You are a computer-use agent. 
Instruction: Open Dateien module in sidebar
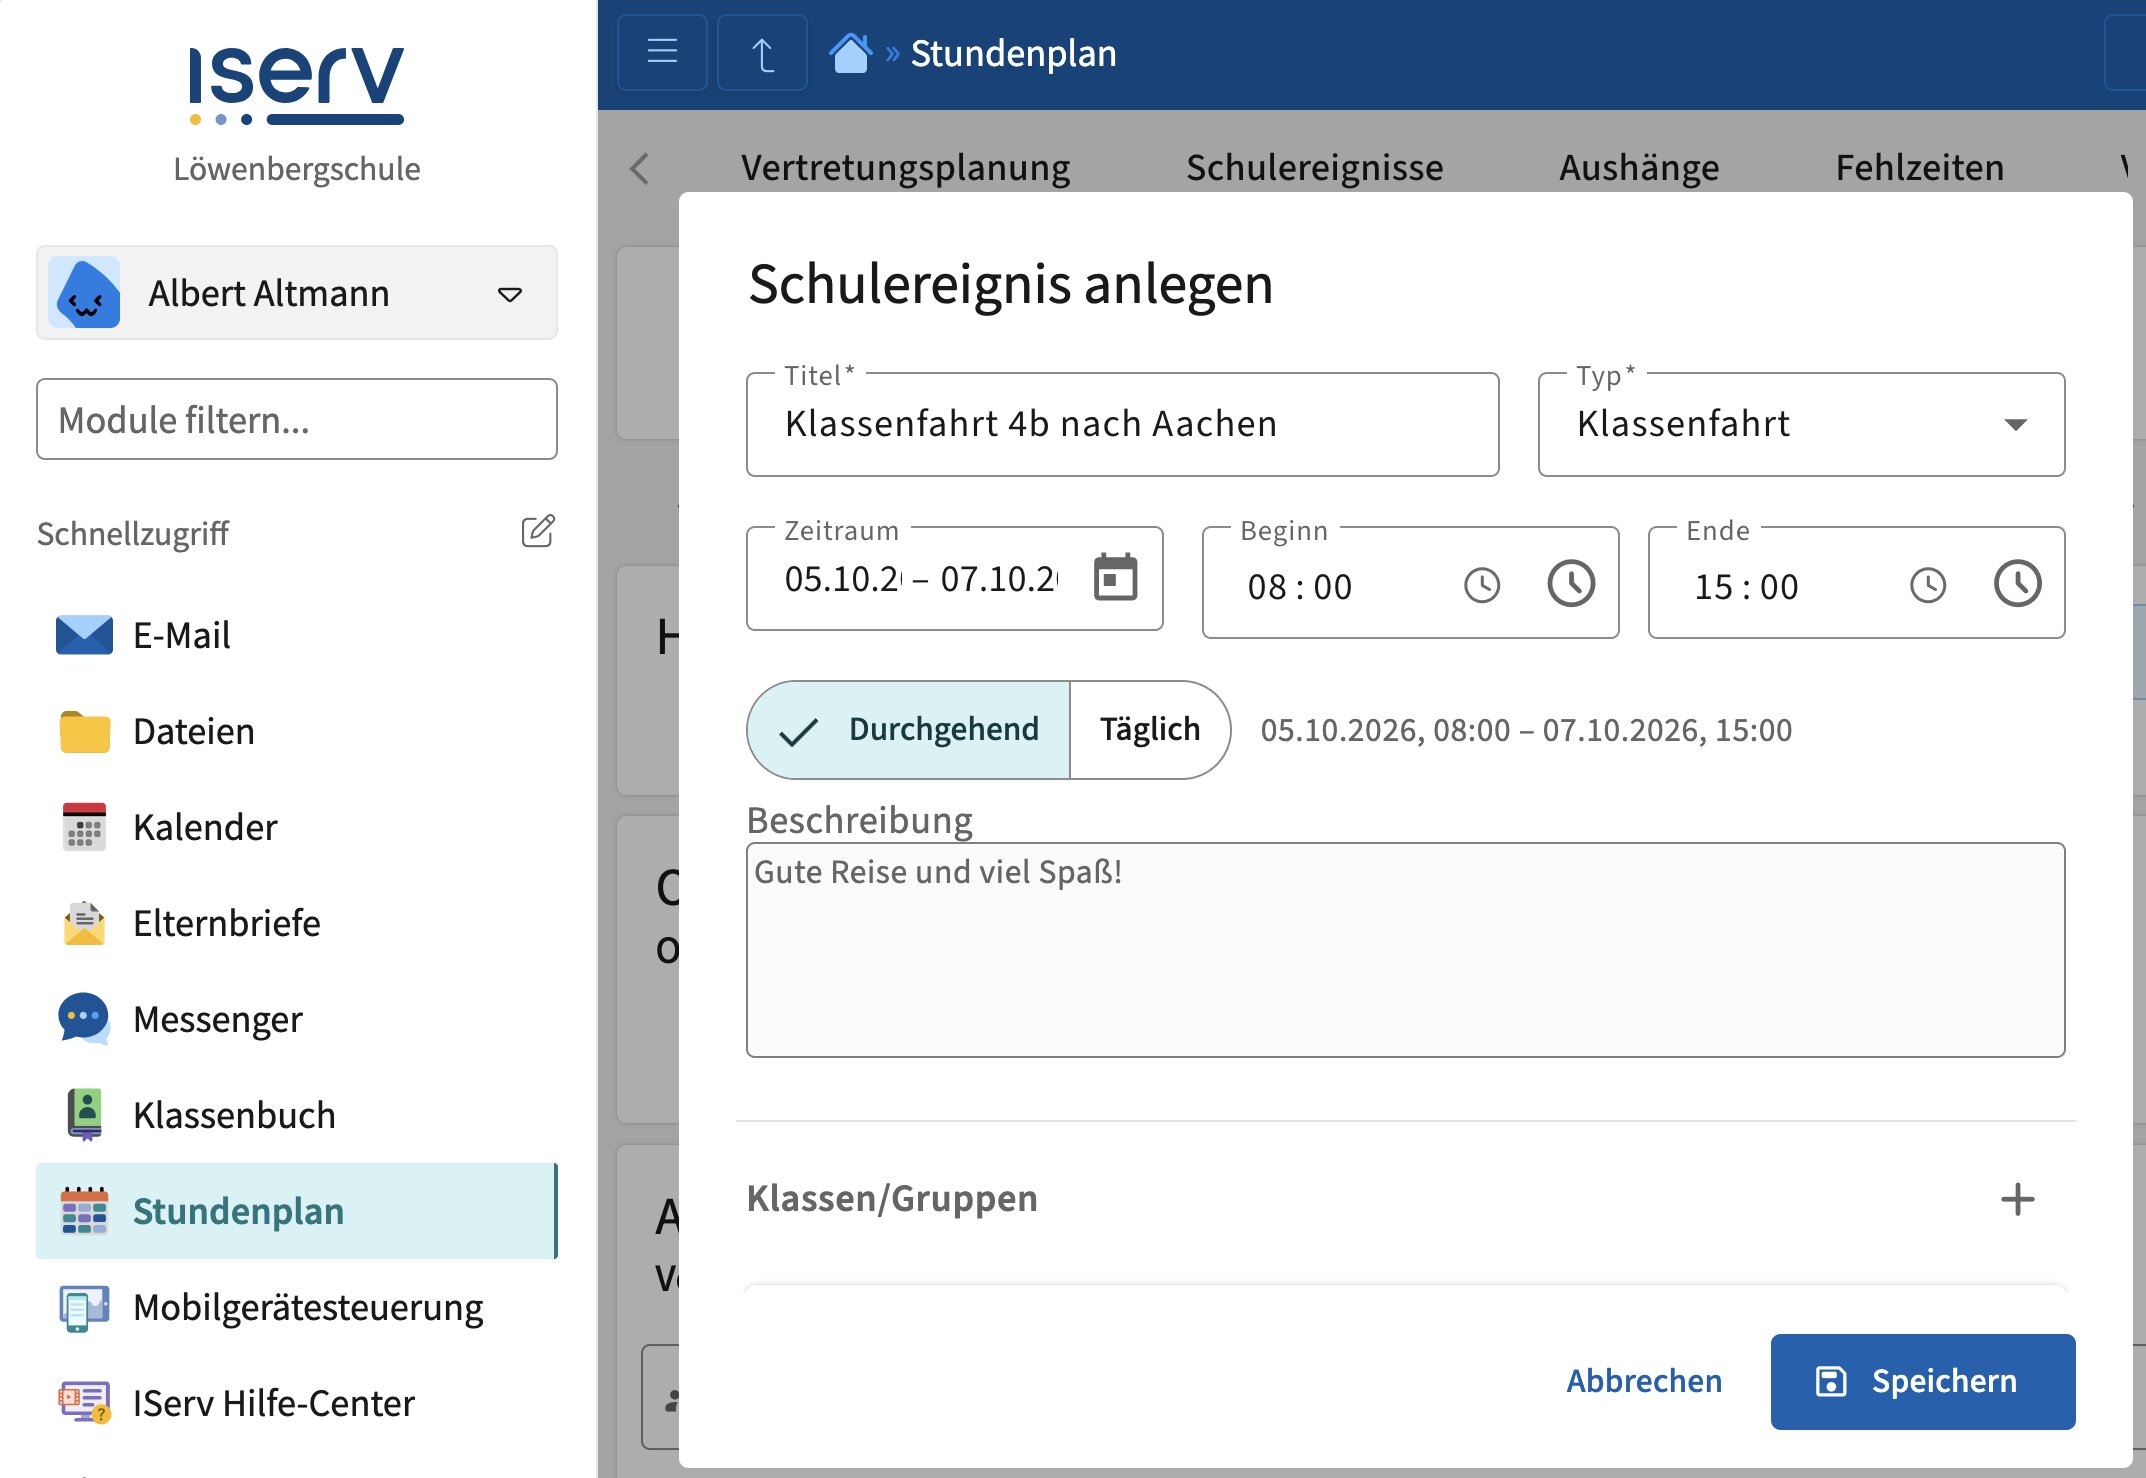296,731
